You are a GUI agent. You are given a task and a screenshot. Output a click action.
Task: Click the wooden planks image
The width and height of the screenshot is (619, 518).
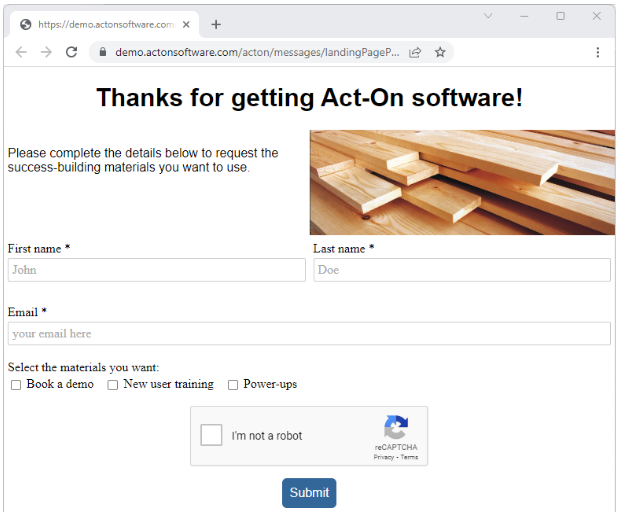pos(462,182)
